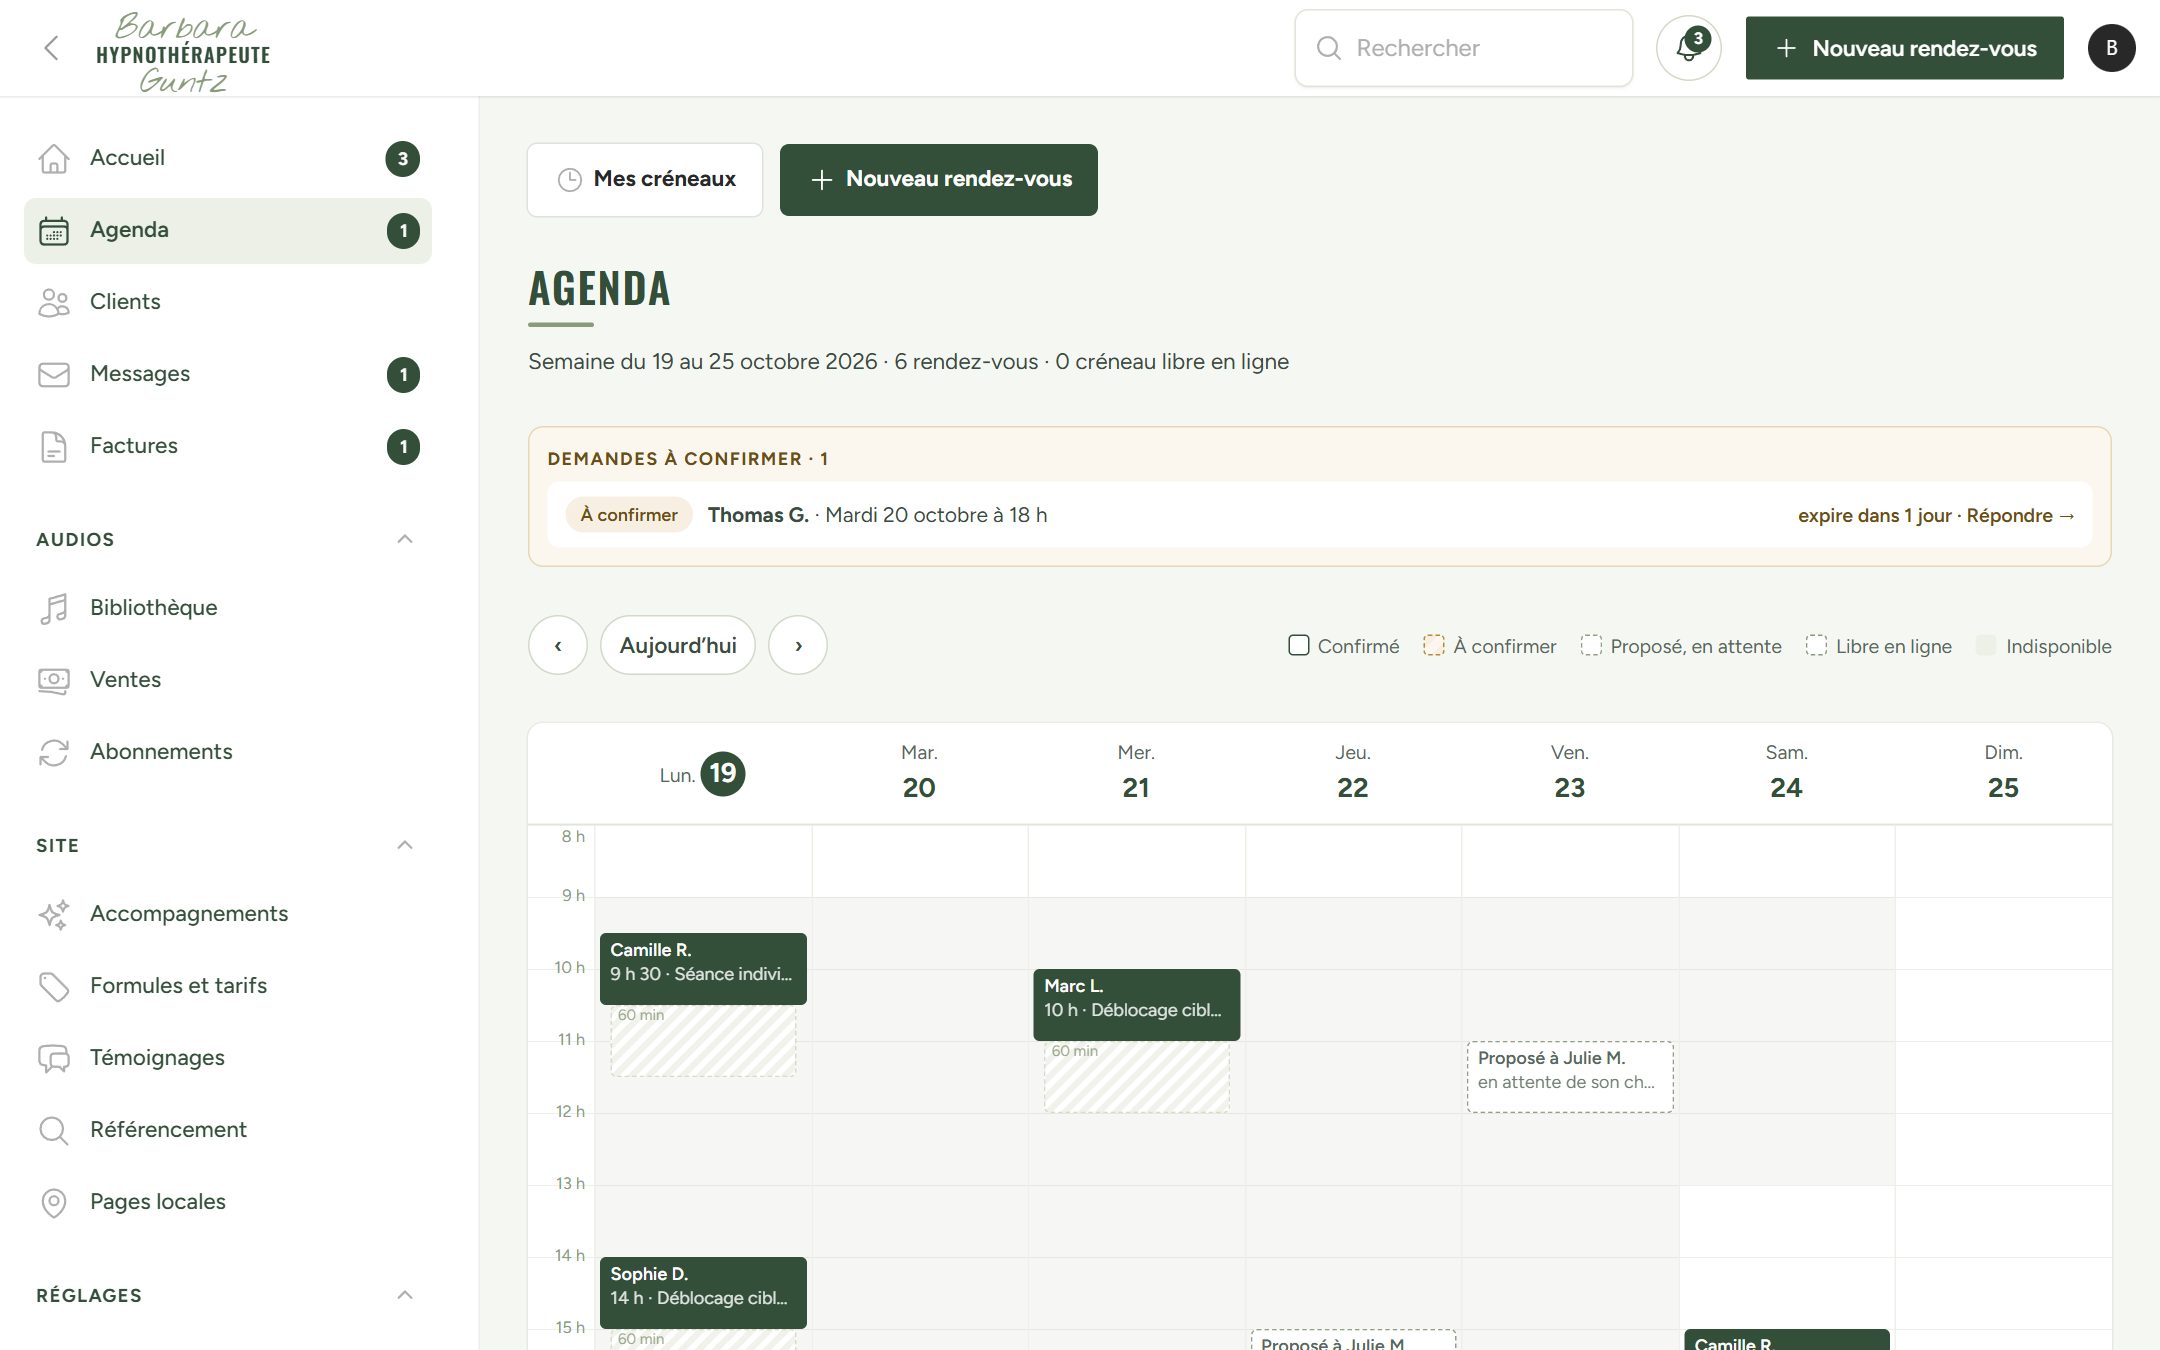Viewport: 2160px width, 1350px height.
Task: Collapse the SITE section
Action: pyautogui.click(x=405, y=845)
